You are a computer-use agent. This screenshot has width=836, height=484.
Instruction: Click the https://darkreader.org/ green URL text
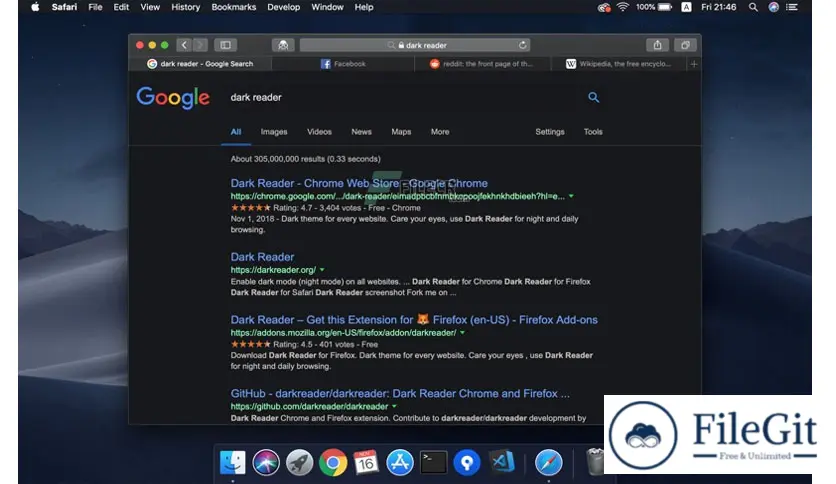273,270
